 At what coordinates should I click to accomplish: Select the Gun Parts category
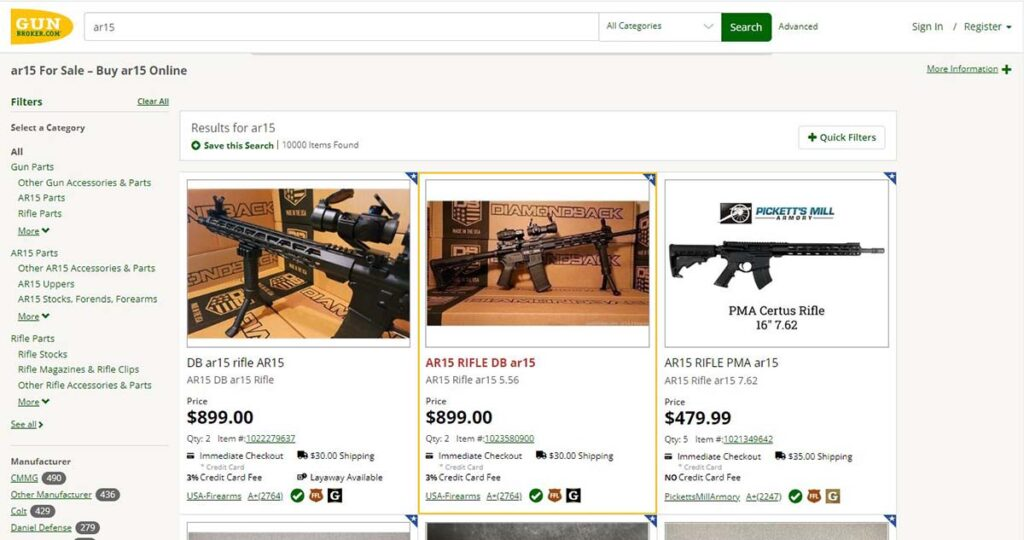point(32,167)
